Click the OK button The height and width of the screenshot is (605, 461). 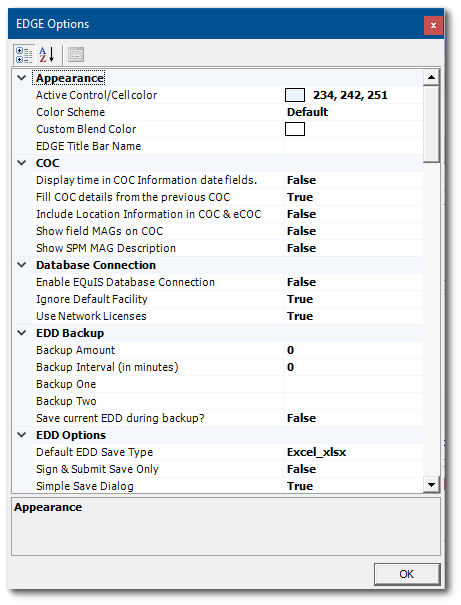click(407, 574)
